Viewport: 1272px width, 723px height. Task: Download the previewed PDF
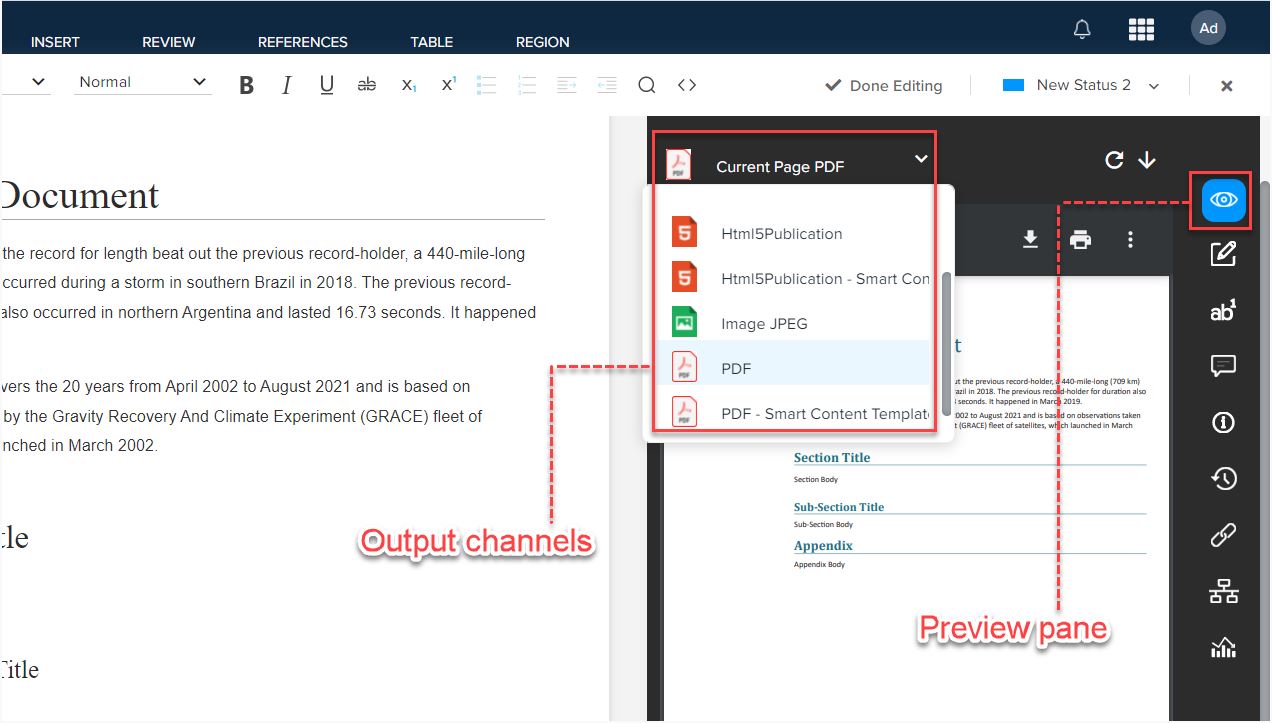[x=1030, y=240]
